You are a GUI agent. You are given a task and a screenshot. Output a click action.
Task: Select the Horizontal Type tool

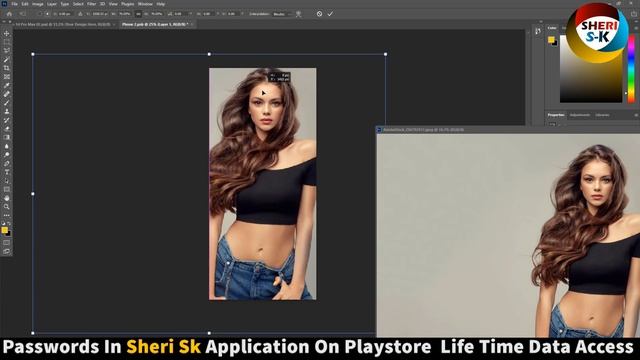coord(7,172)
